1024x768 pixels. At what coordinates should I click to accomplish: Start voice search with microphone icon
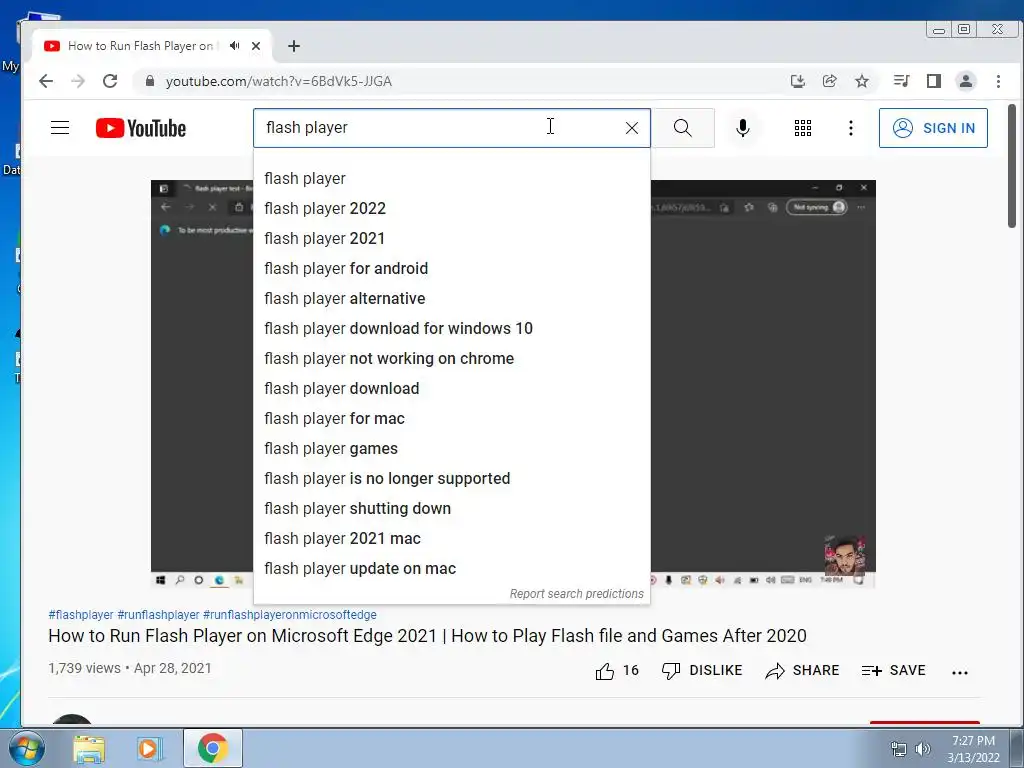pos(743,128)
